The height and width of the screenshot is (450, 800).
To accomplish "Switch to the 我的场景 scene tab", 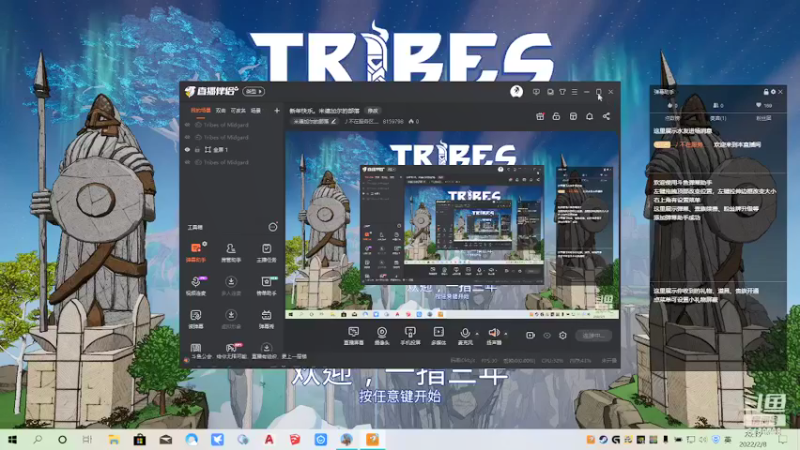I will [200, 110].
